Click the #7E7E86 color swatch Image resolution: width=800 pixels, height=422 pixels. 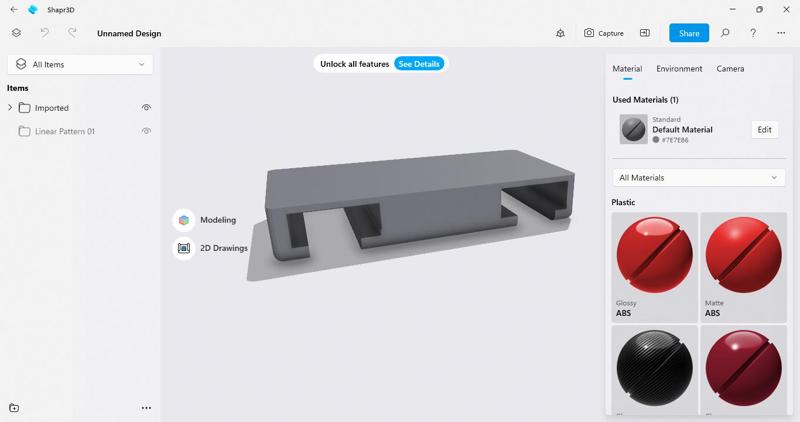656,140
